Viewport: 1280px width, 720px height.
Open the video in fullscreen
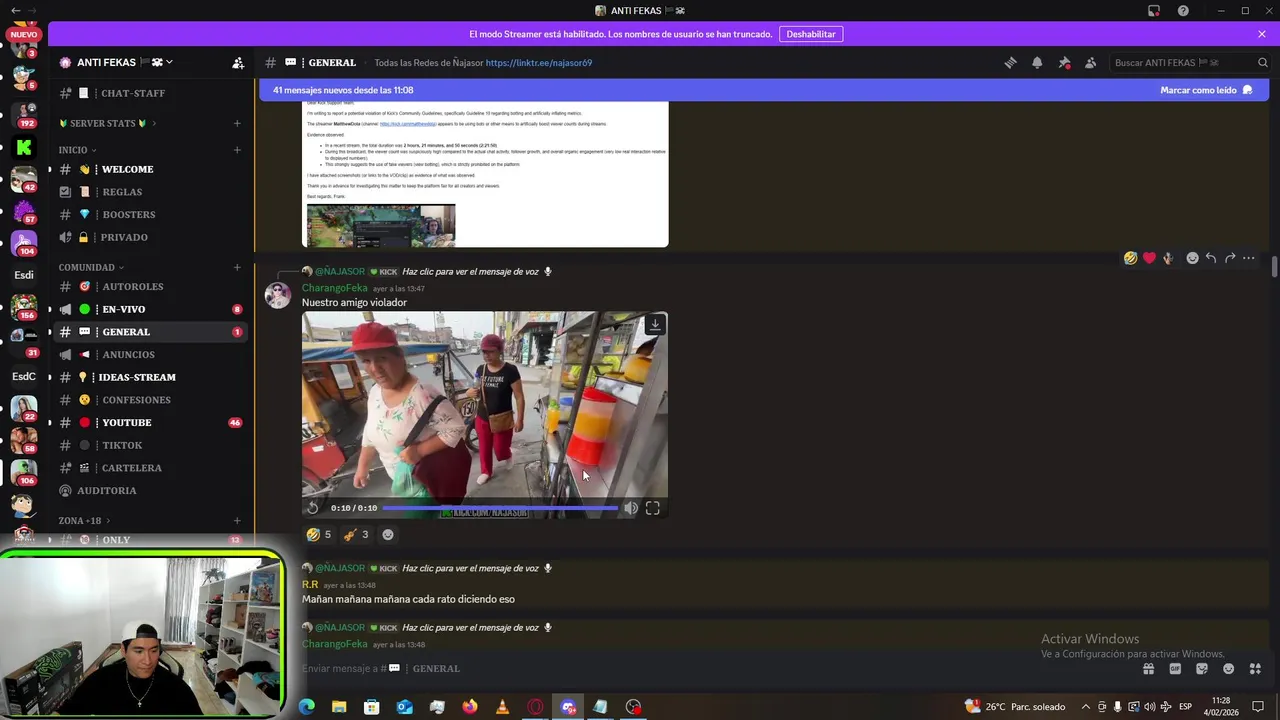click(x=653, y=508)
